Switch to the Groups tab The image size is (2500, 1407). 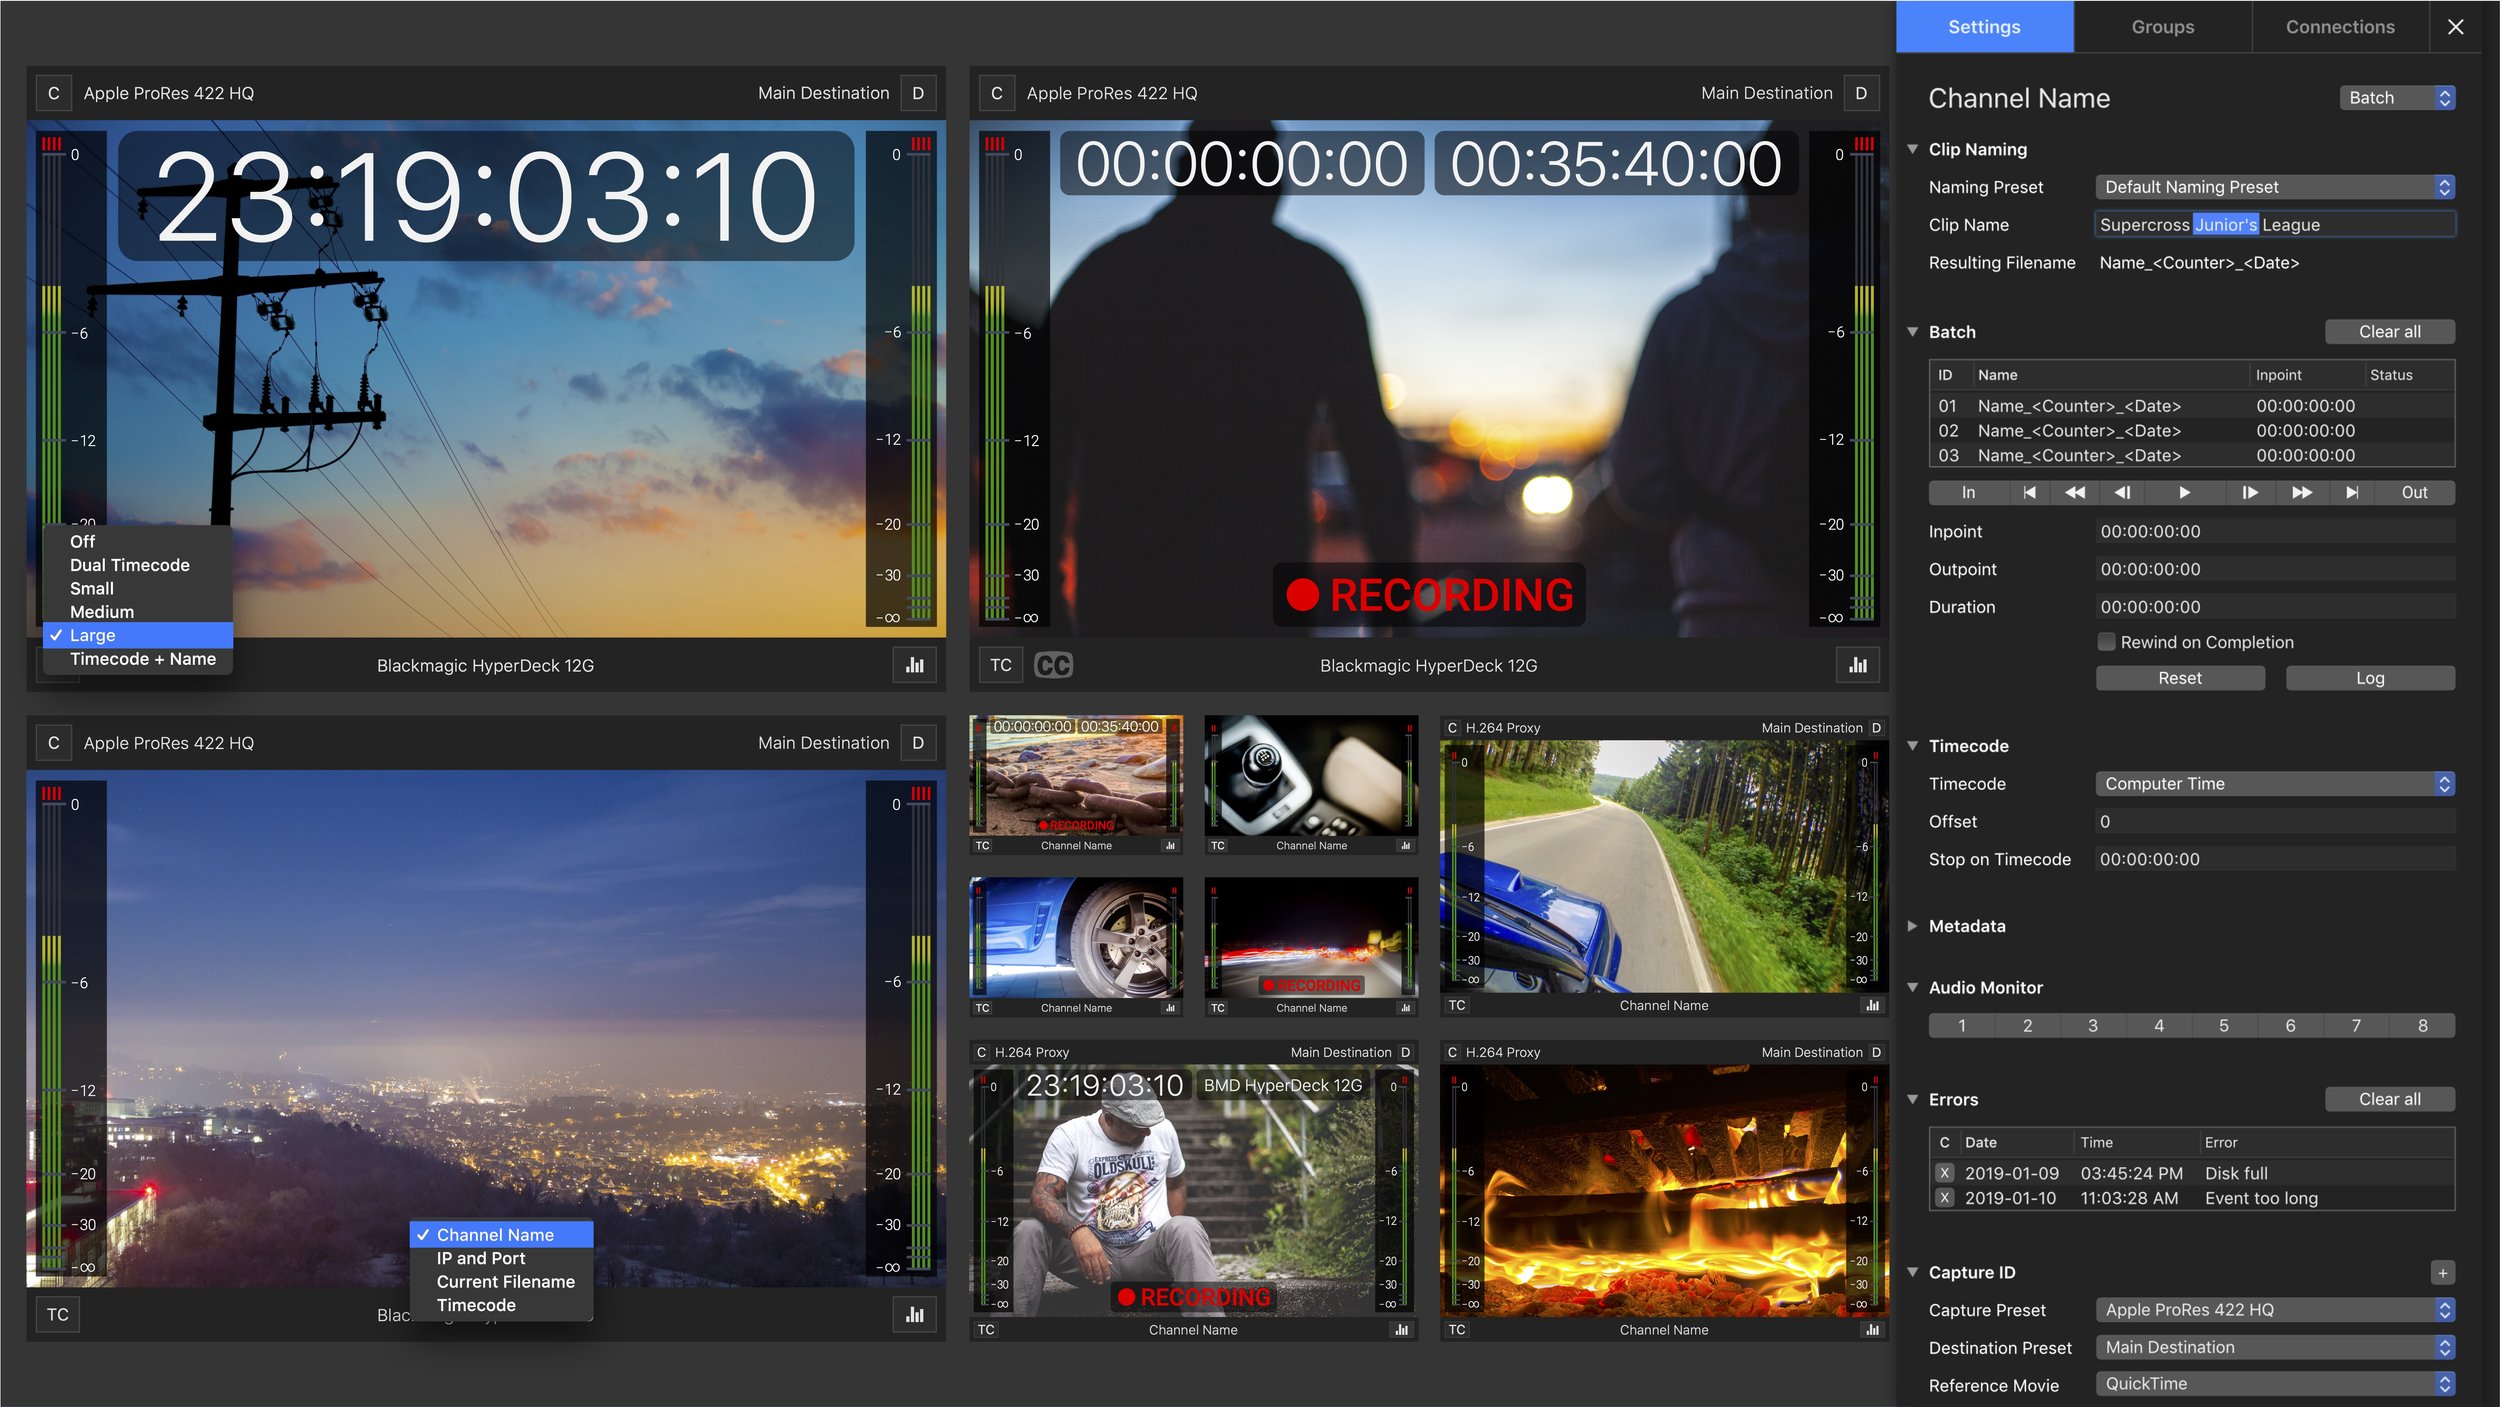2162,27
